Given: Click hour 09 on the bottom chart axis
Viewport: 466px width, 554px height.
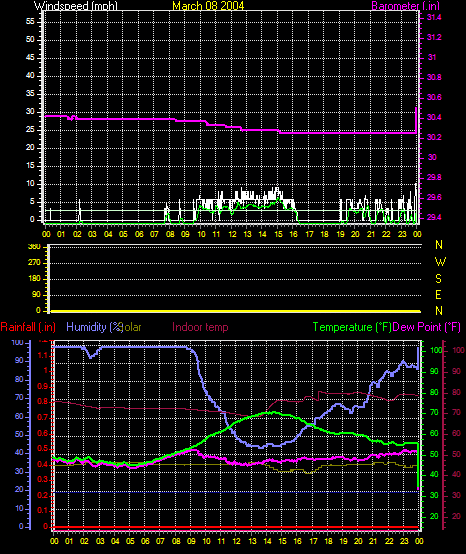Looking at the screenshot, I should click(191, 541).
